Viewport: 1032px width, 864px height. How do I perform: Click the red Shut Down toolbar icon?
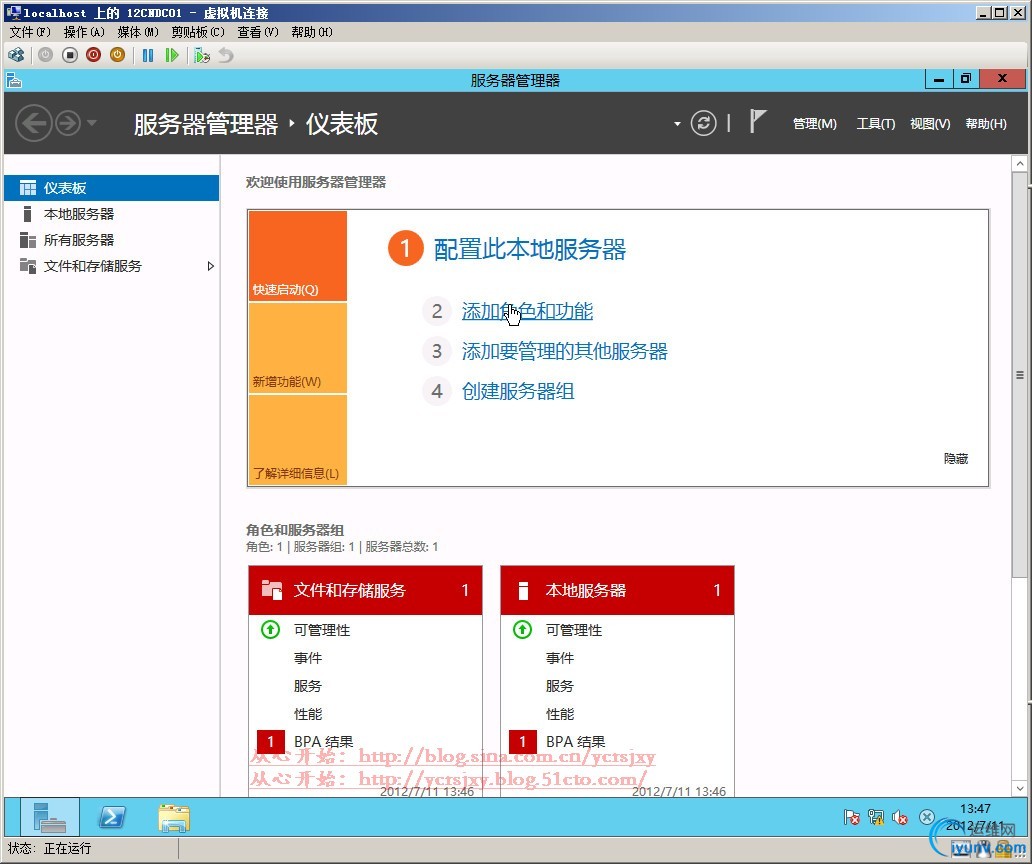pyautogui.click(x=93, y=55)
